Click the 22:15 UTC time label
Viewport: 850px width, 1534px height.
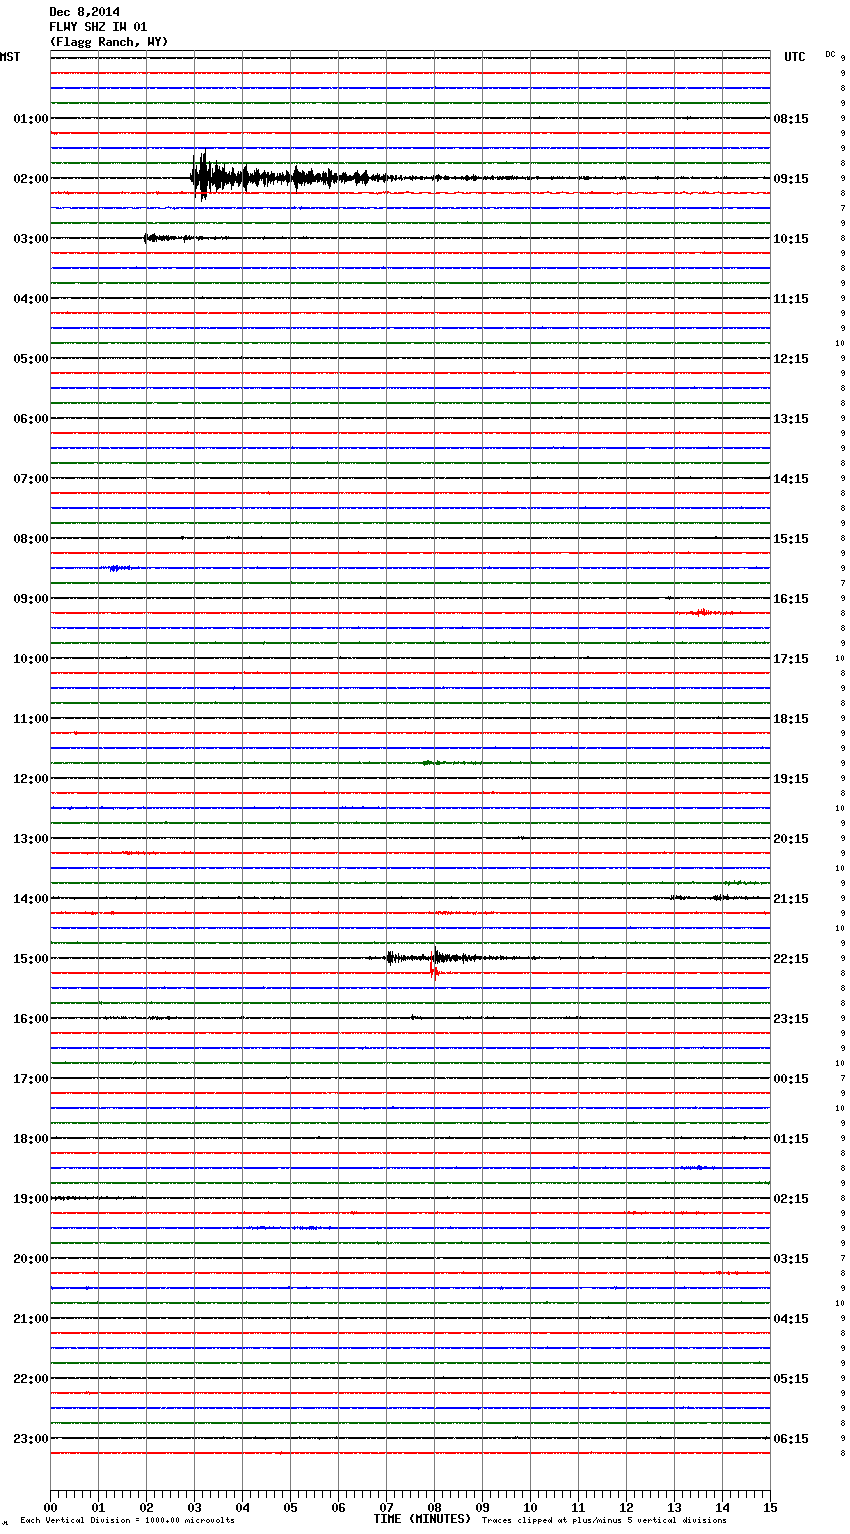[x=791, y=959]
